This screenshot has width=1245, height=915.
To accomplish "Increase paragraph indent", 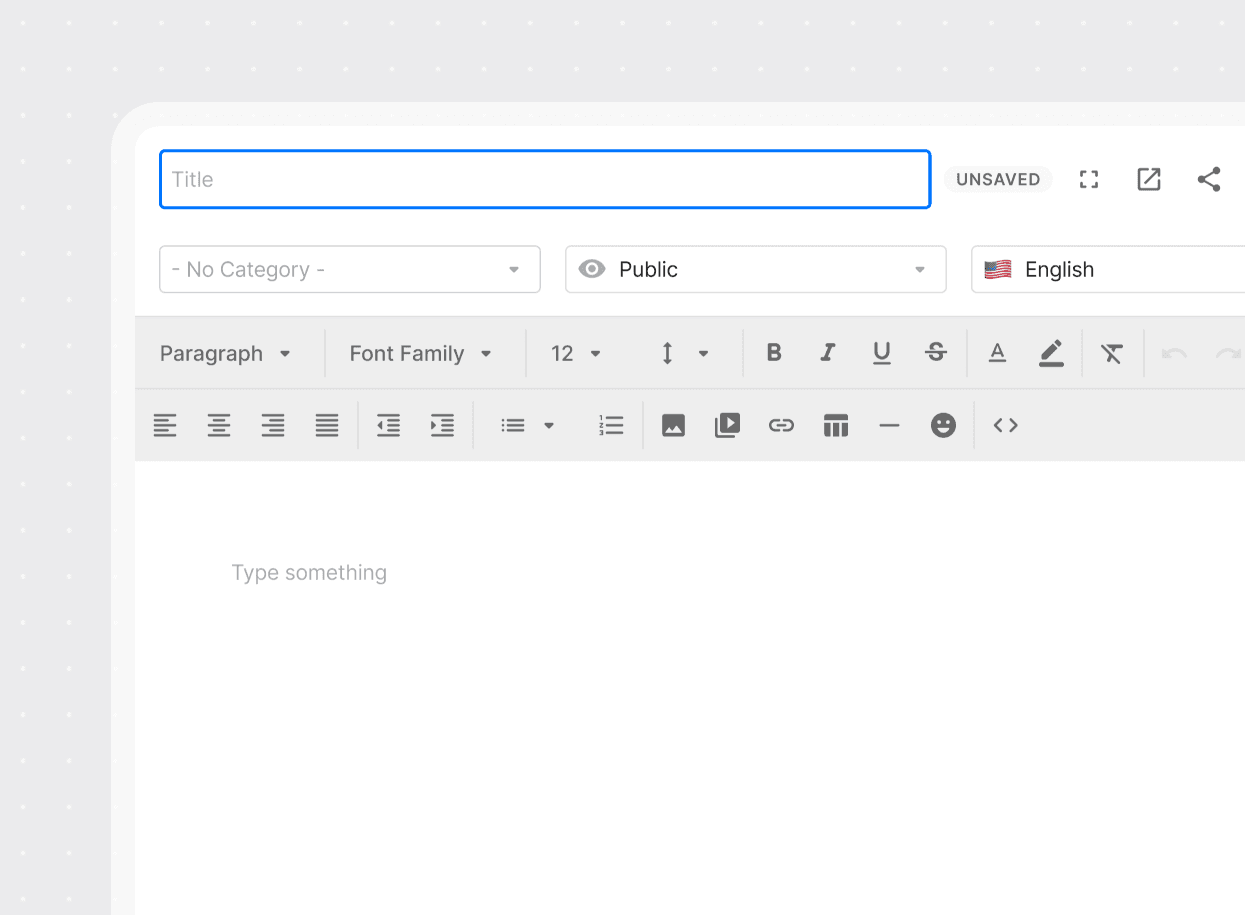I will [442, 425].
